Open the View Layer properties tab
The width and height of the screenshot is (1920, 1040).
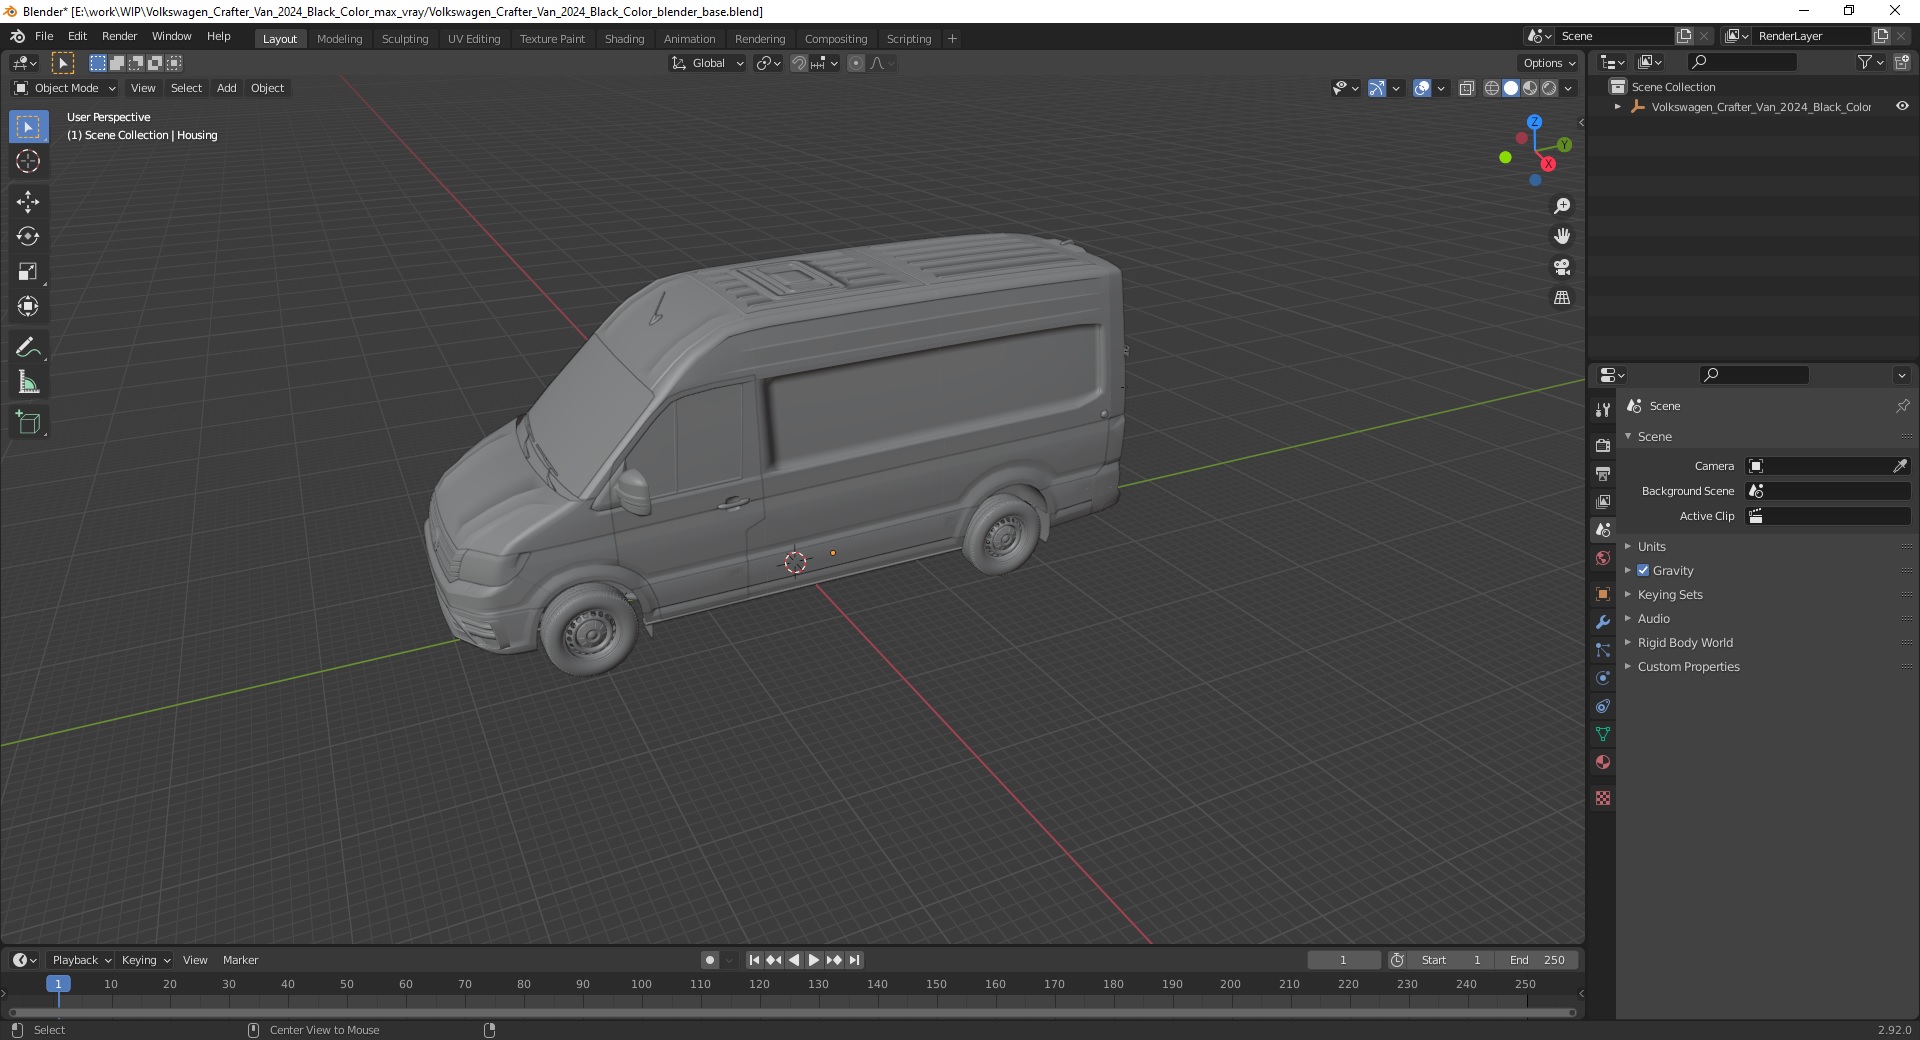coord(1603,501)
